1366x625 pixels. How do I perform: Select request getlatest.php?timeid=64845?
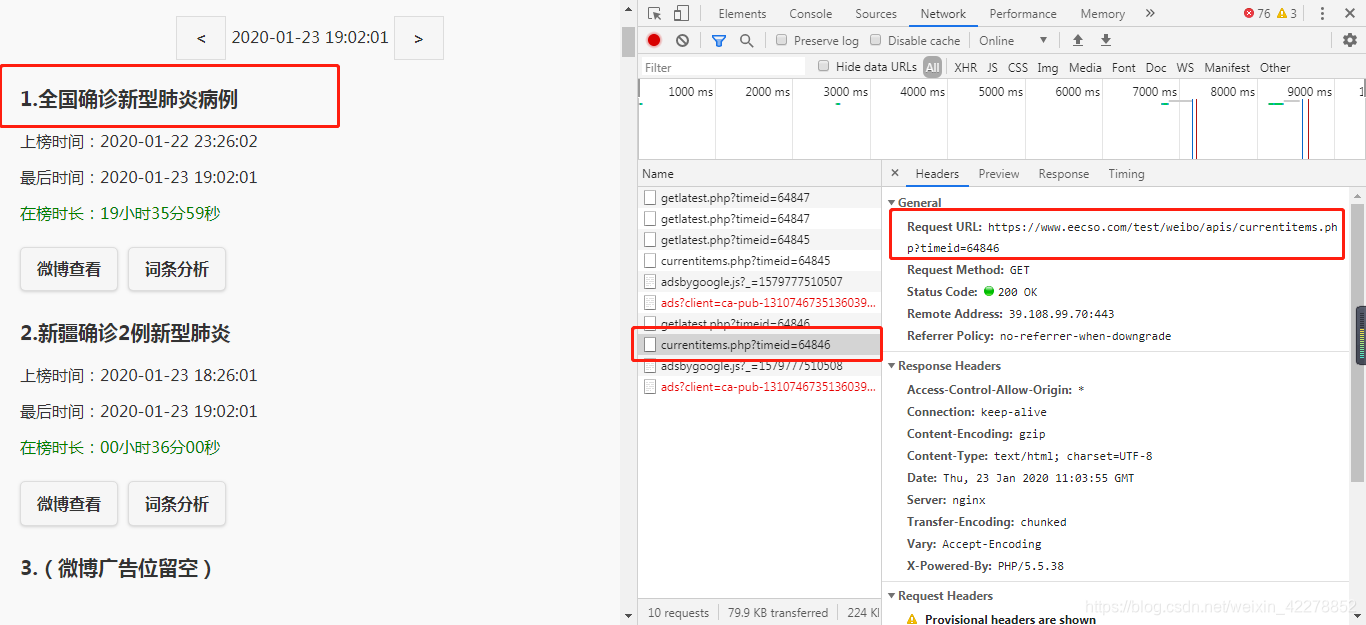click(759, 240)
